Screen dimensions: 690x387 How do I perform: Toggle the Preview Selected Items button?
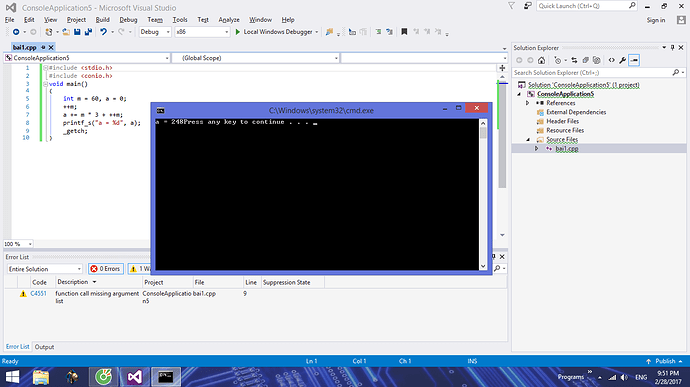click(x=634, y=60)
